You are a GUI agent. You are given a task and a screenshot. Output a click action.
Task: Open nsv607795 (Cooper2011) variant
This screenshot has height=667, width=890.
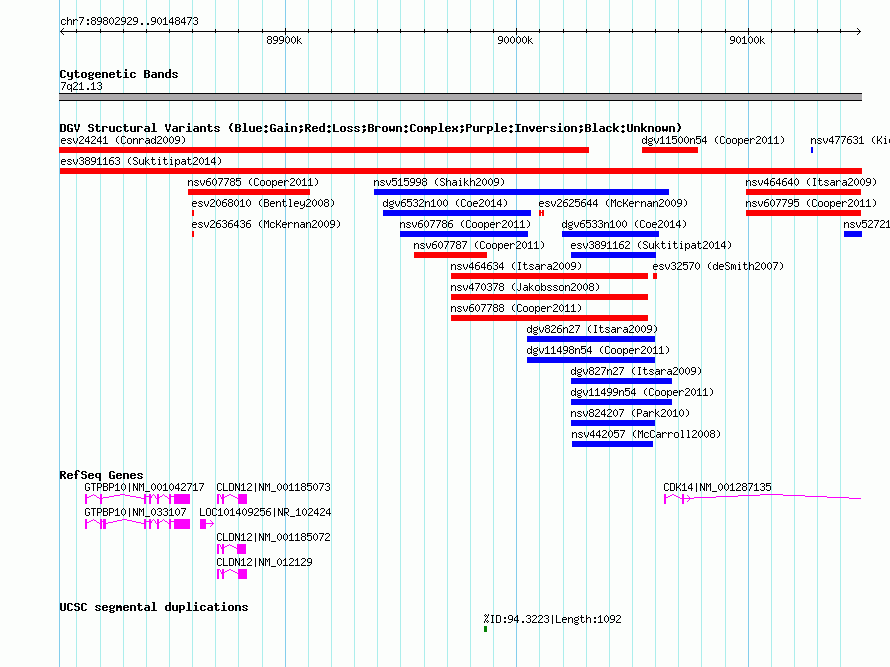tap(811, 203)
